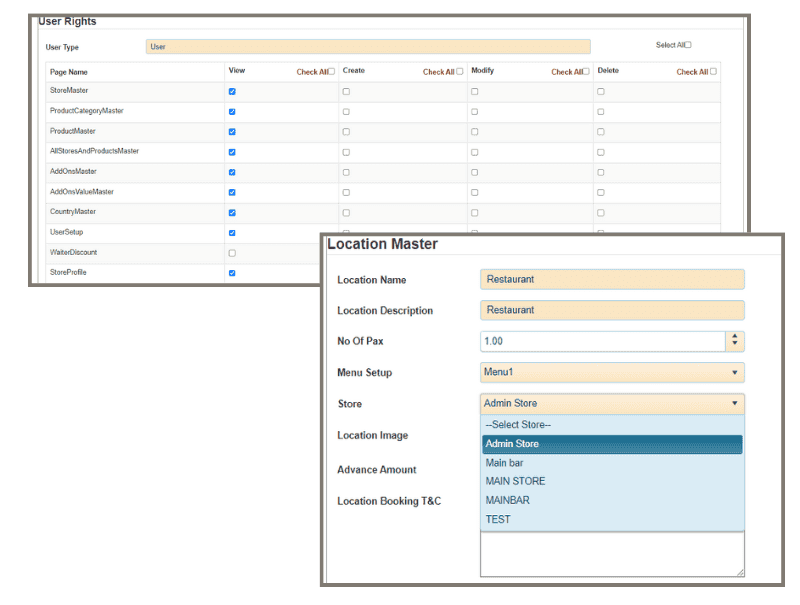Select MAINBAR in the store list
Image resolution: width=800 pixels, height=605 pixels.
click(x=507, y=501)
